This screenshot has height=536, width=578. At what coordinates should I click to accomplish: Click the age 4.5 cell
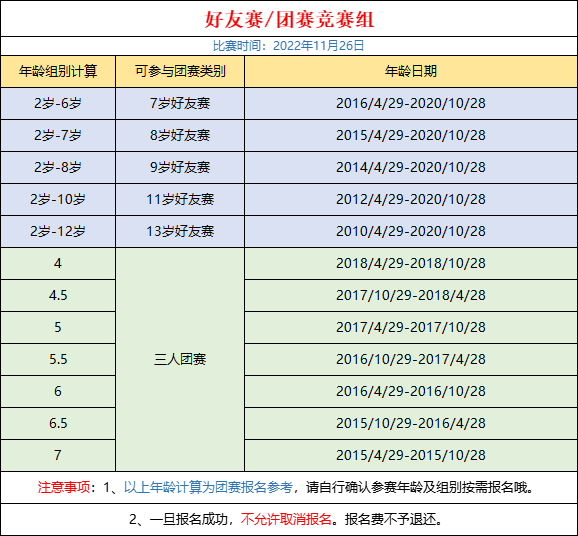[58, 295]
